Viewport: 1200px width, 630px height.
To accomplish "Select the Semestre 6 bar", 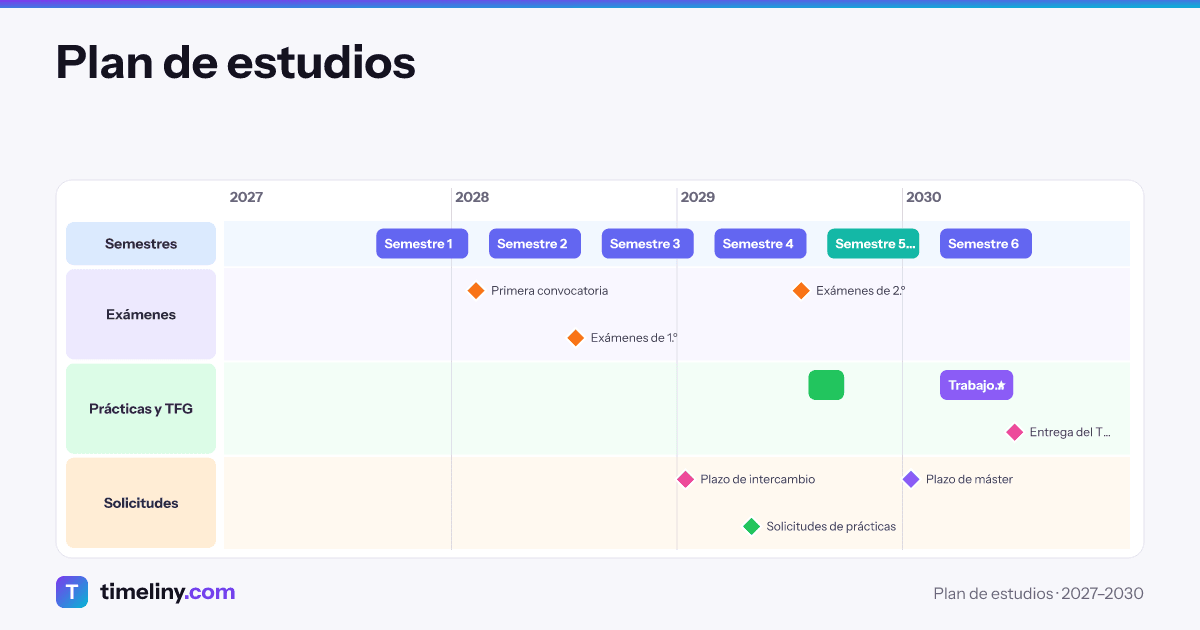I will point(986,244).
